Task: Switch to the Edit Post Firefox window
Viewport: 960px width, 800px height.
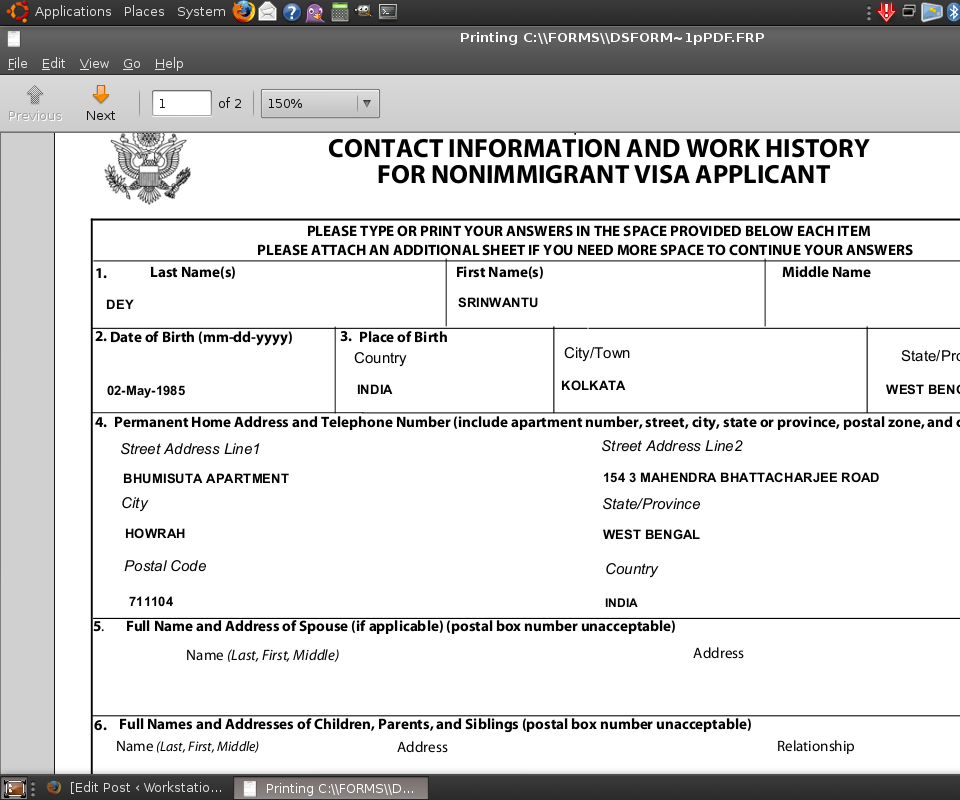Action: tap(134, 788)
